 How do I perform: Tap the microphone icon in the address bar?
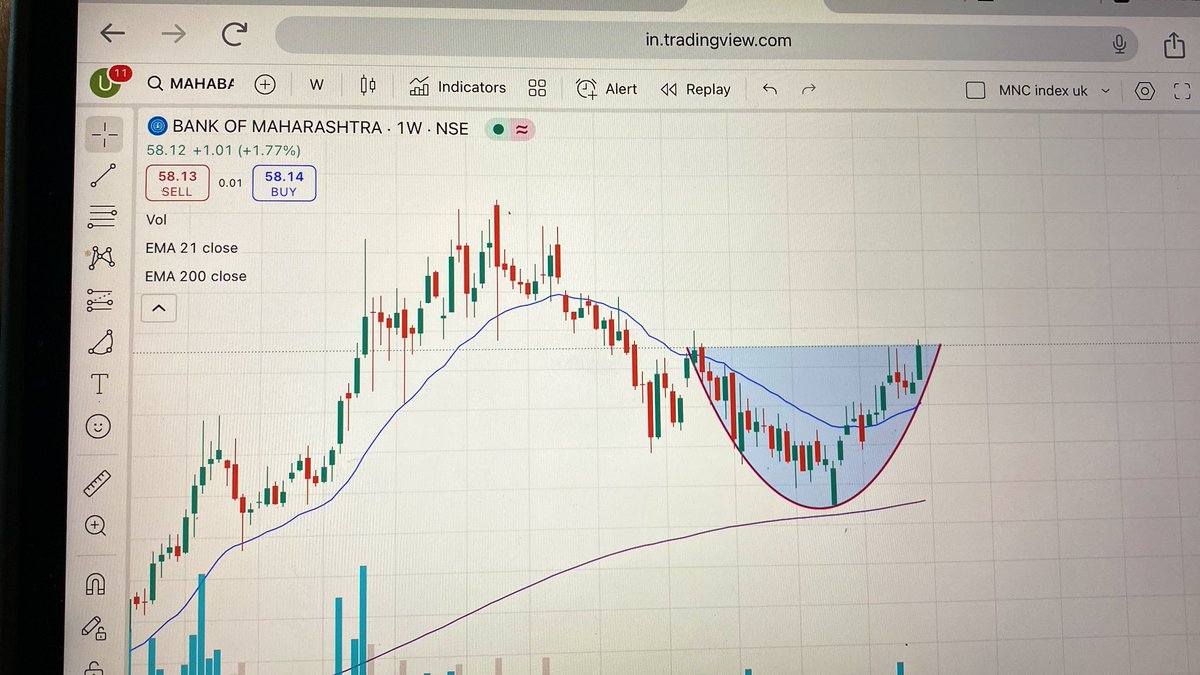coord(1119,43)
